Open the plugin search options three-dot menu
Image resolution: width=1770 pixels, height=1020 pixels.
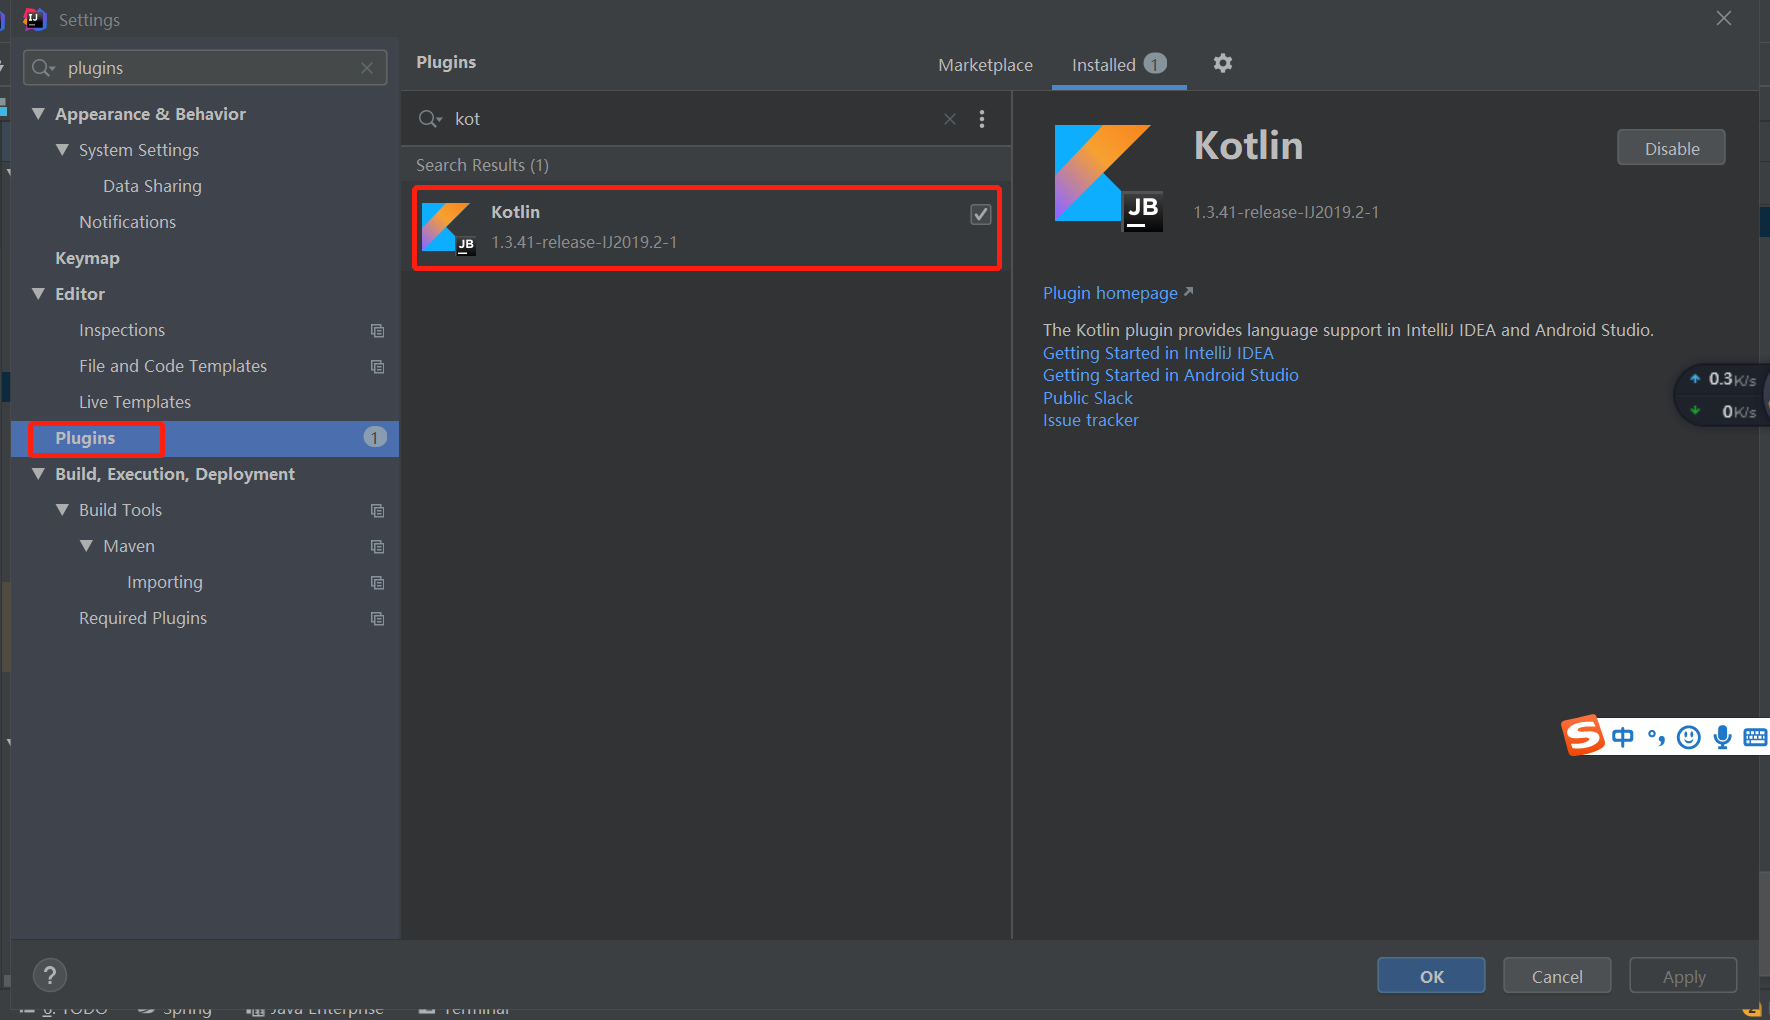click(x=982, y=119)
